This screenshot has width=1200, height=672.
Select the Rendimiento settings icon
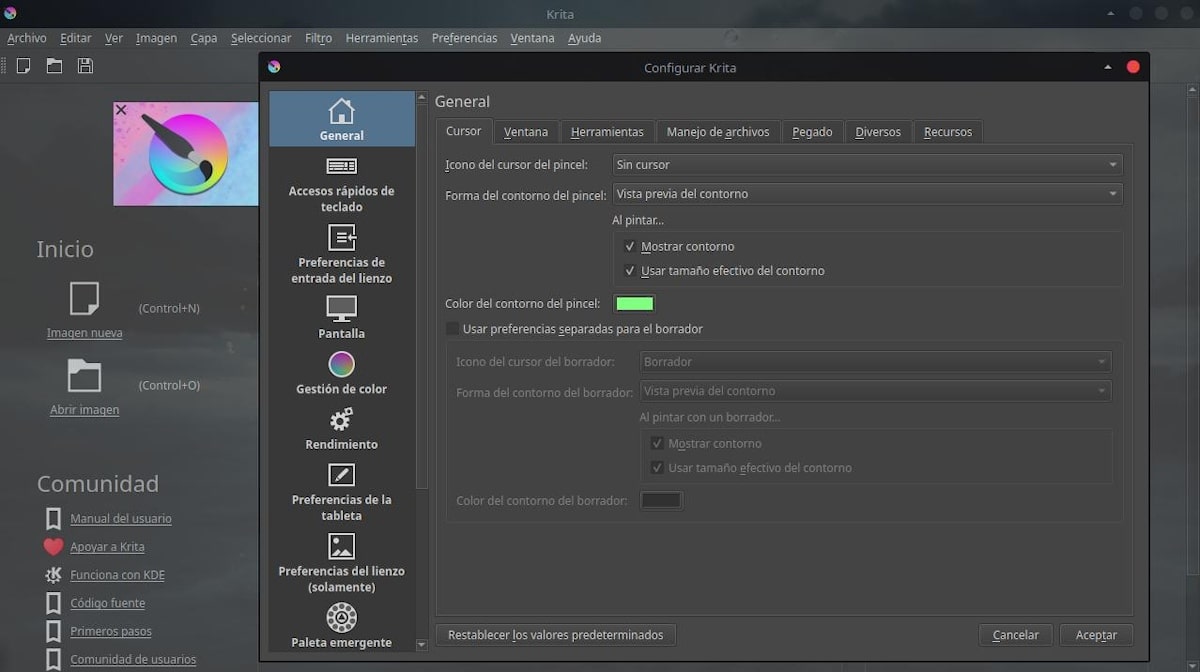pyautogui.click(x=341, y=428)
